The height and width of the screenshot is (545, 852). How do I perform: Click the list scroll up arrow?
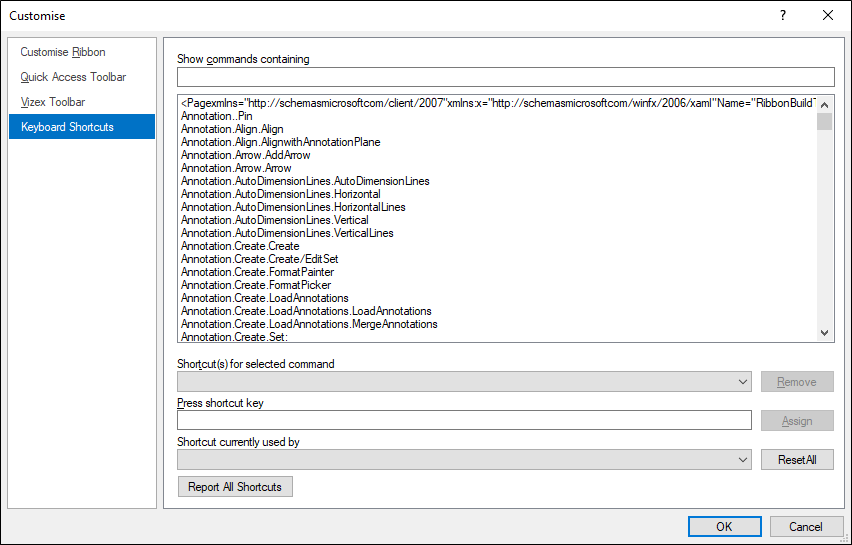[824, 105]
